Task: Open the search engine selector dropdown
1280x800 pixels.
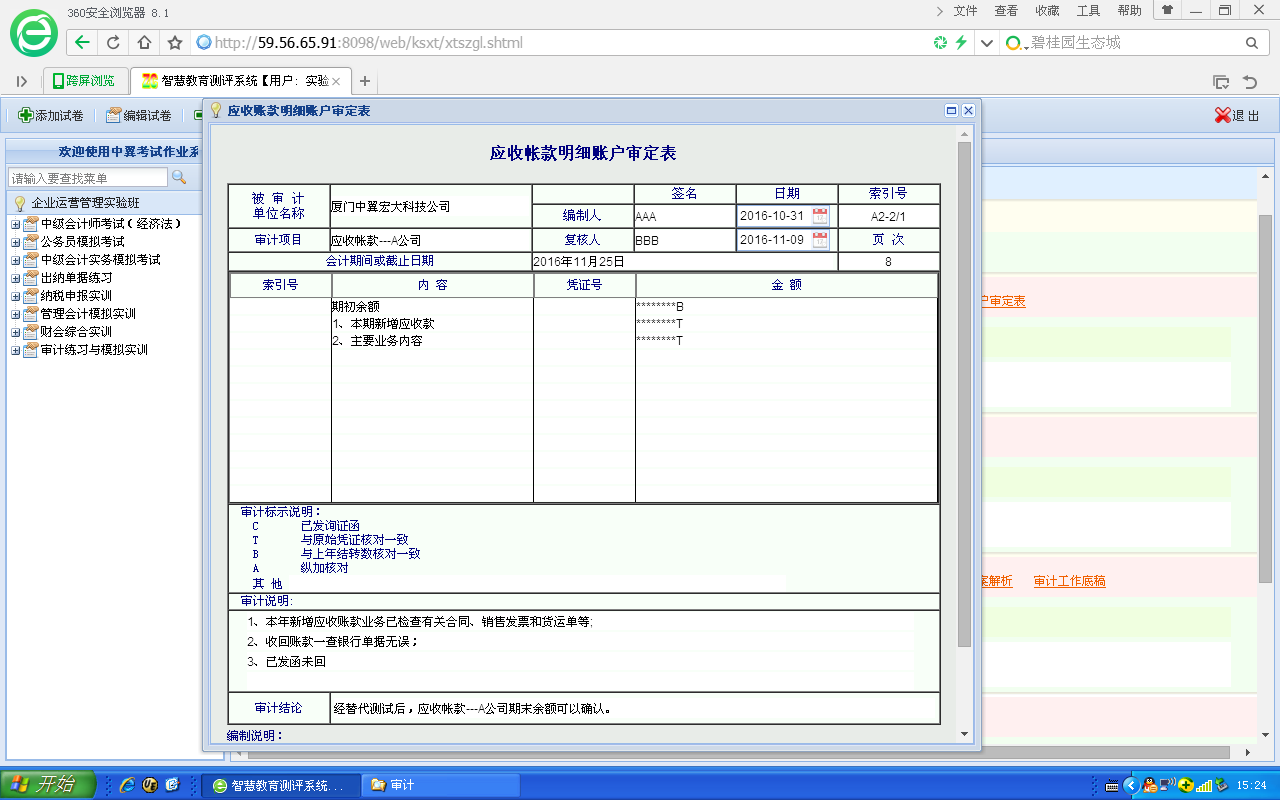Action: pyautogui.click(x=1018, y=43)
